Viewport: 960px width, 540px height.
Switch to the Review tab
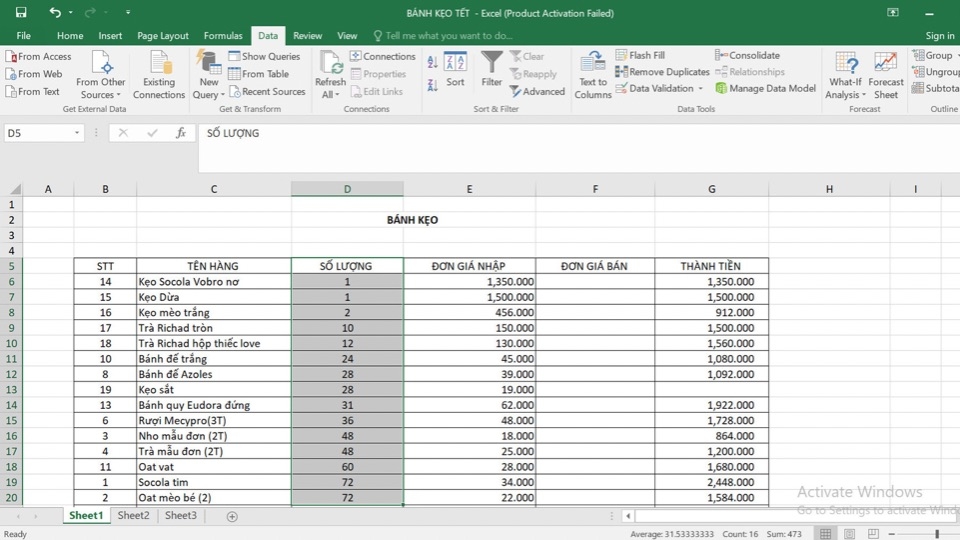tap(307, 36)
